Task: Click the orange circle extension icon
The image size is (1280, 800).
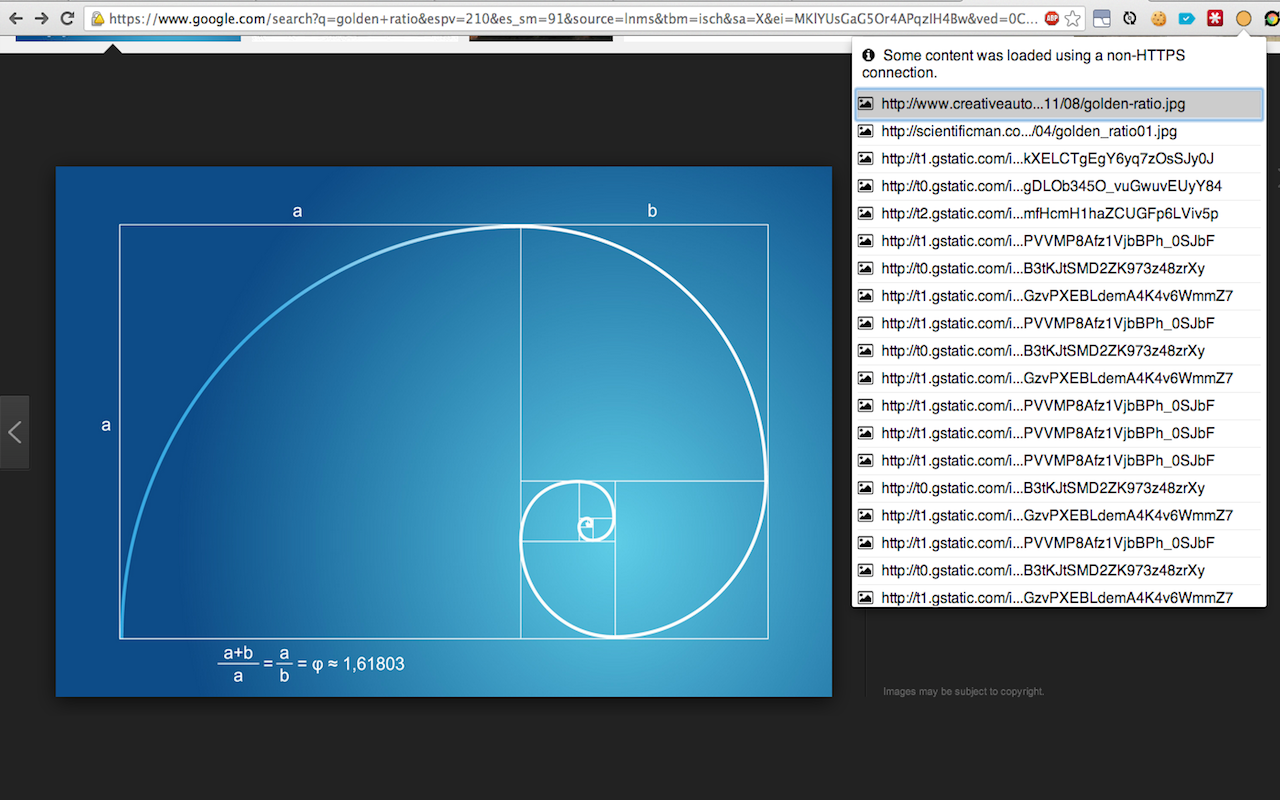Action: click(x=1243, y=18)
